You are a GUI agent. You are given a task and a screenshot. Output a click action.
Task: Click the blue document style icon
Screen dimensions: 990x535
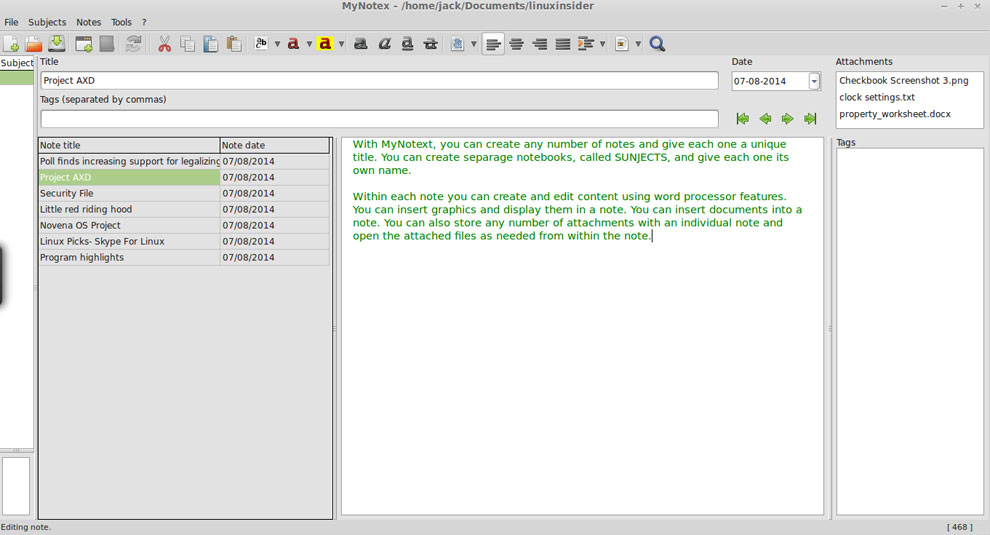click(x=458, y=44)
